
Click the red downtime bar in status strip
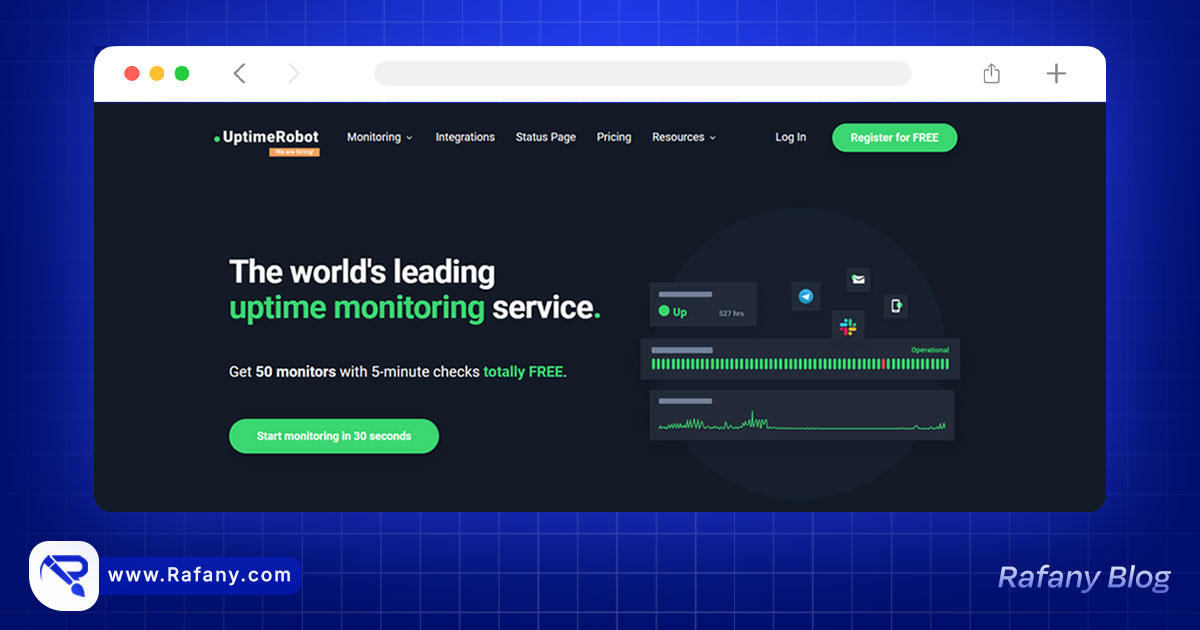click(884, 364)
